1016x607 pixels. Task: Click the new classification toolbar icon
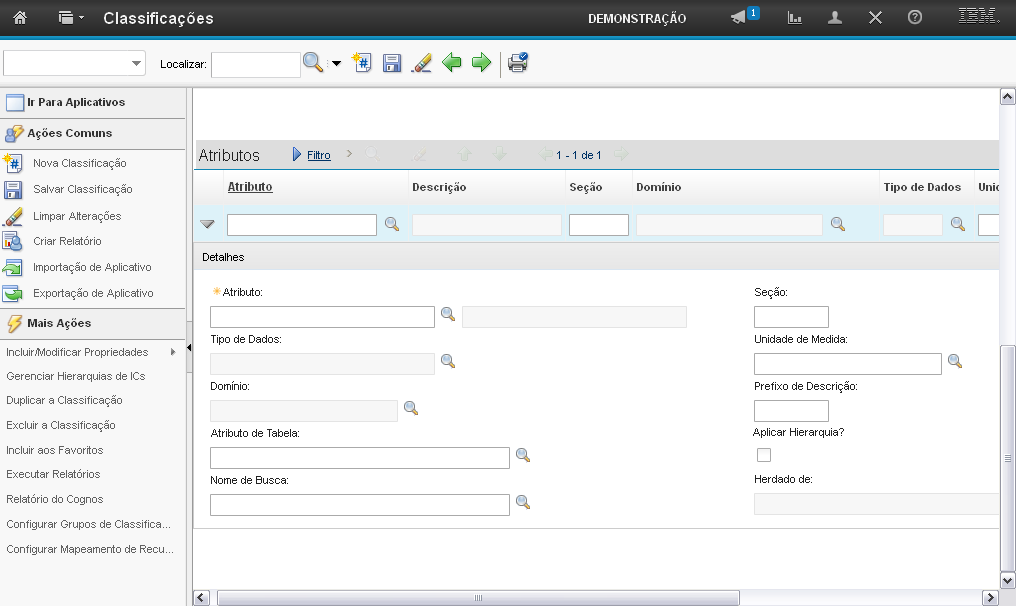[362, 63]
